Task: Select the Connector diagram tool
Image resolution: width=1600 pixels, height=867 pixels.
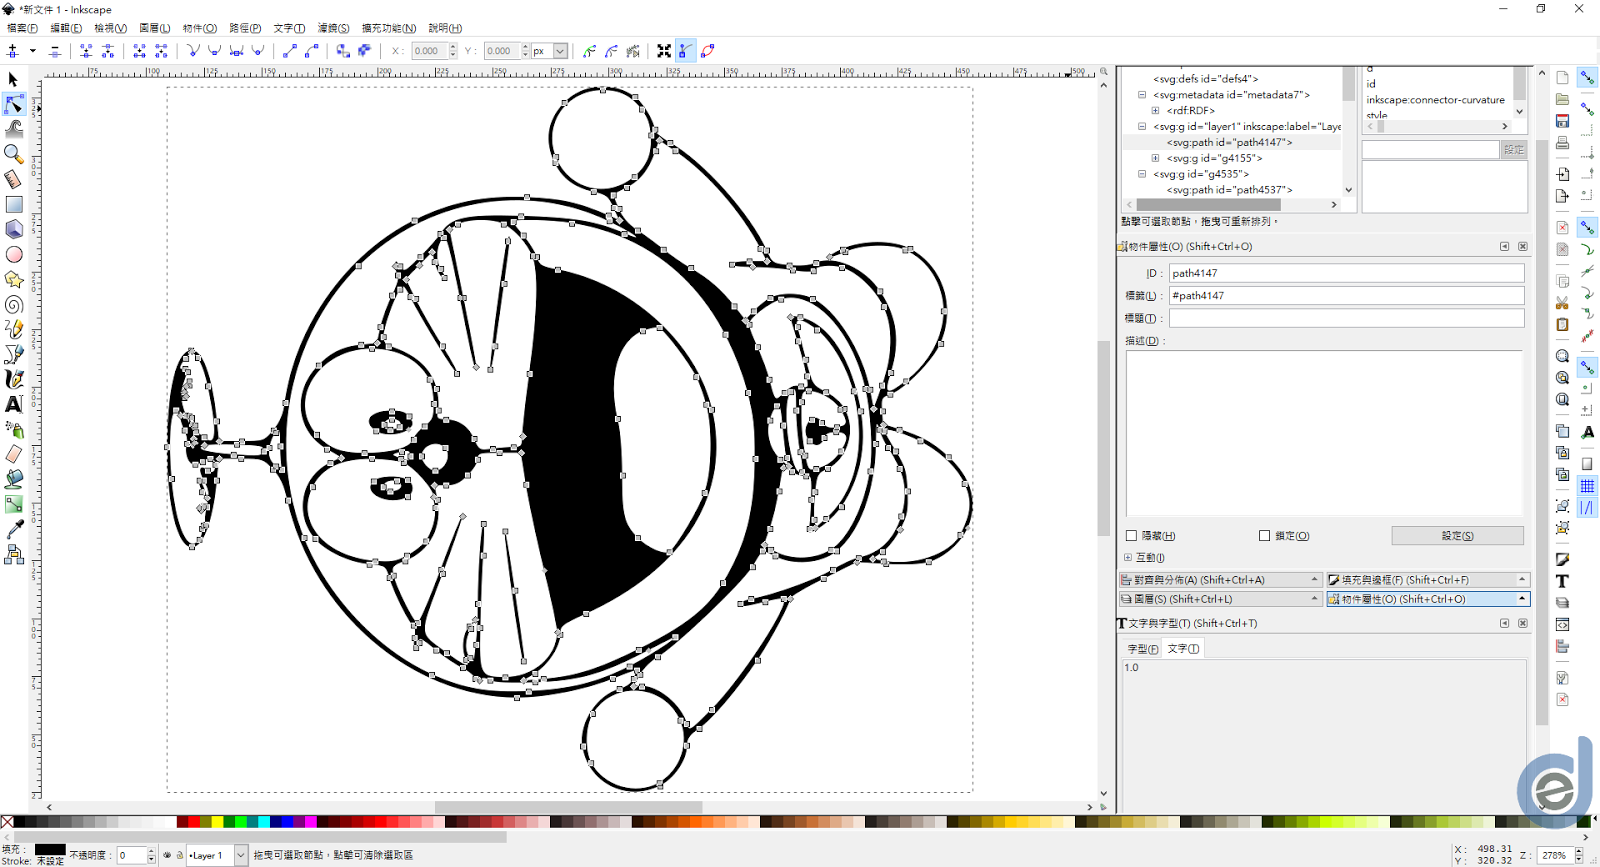Action: 14,555
